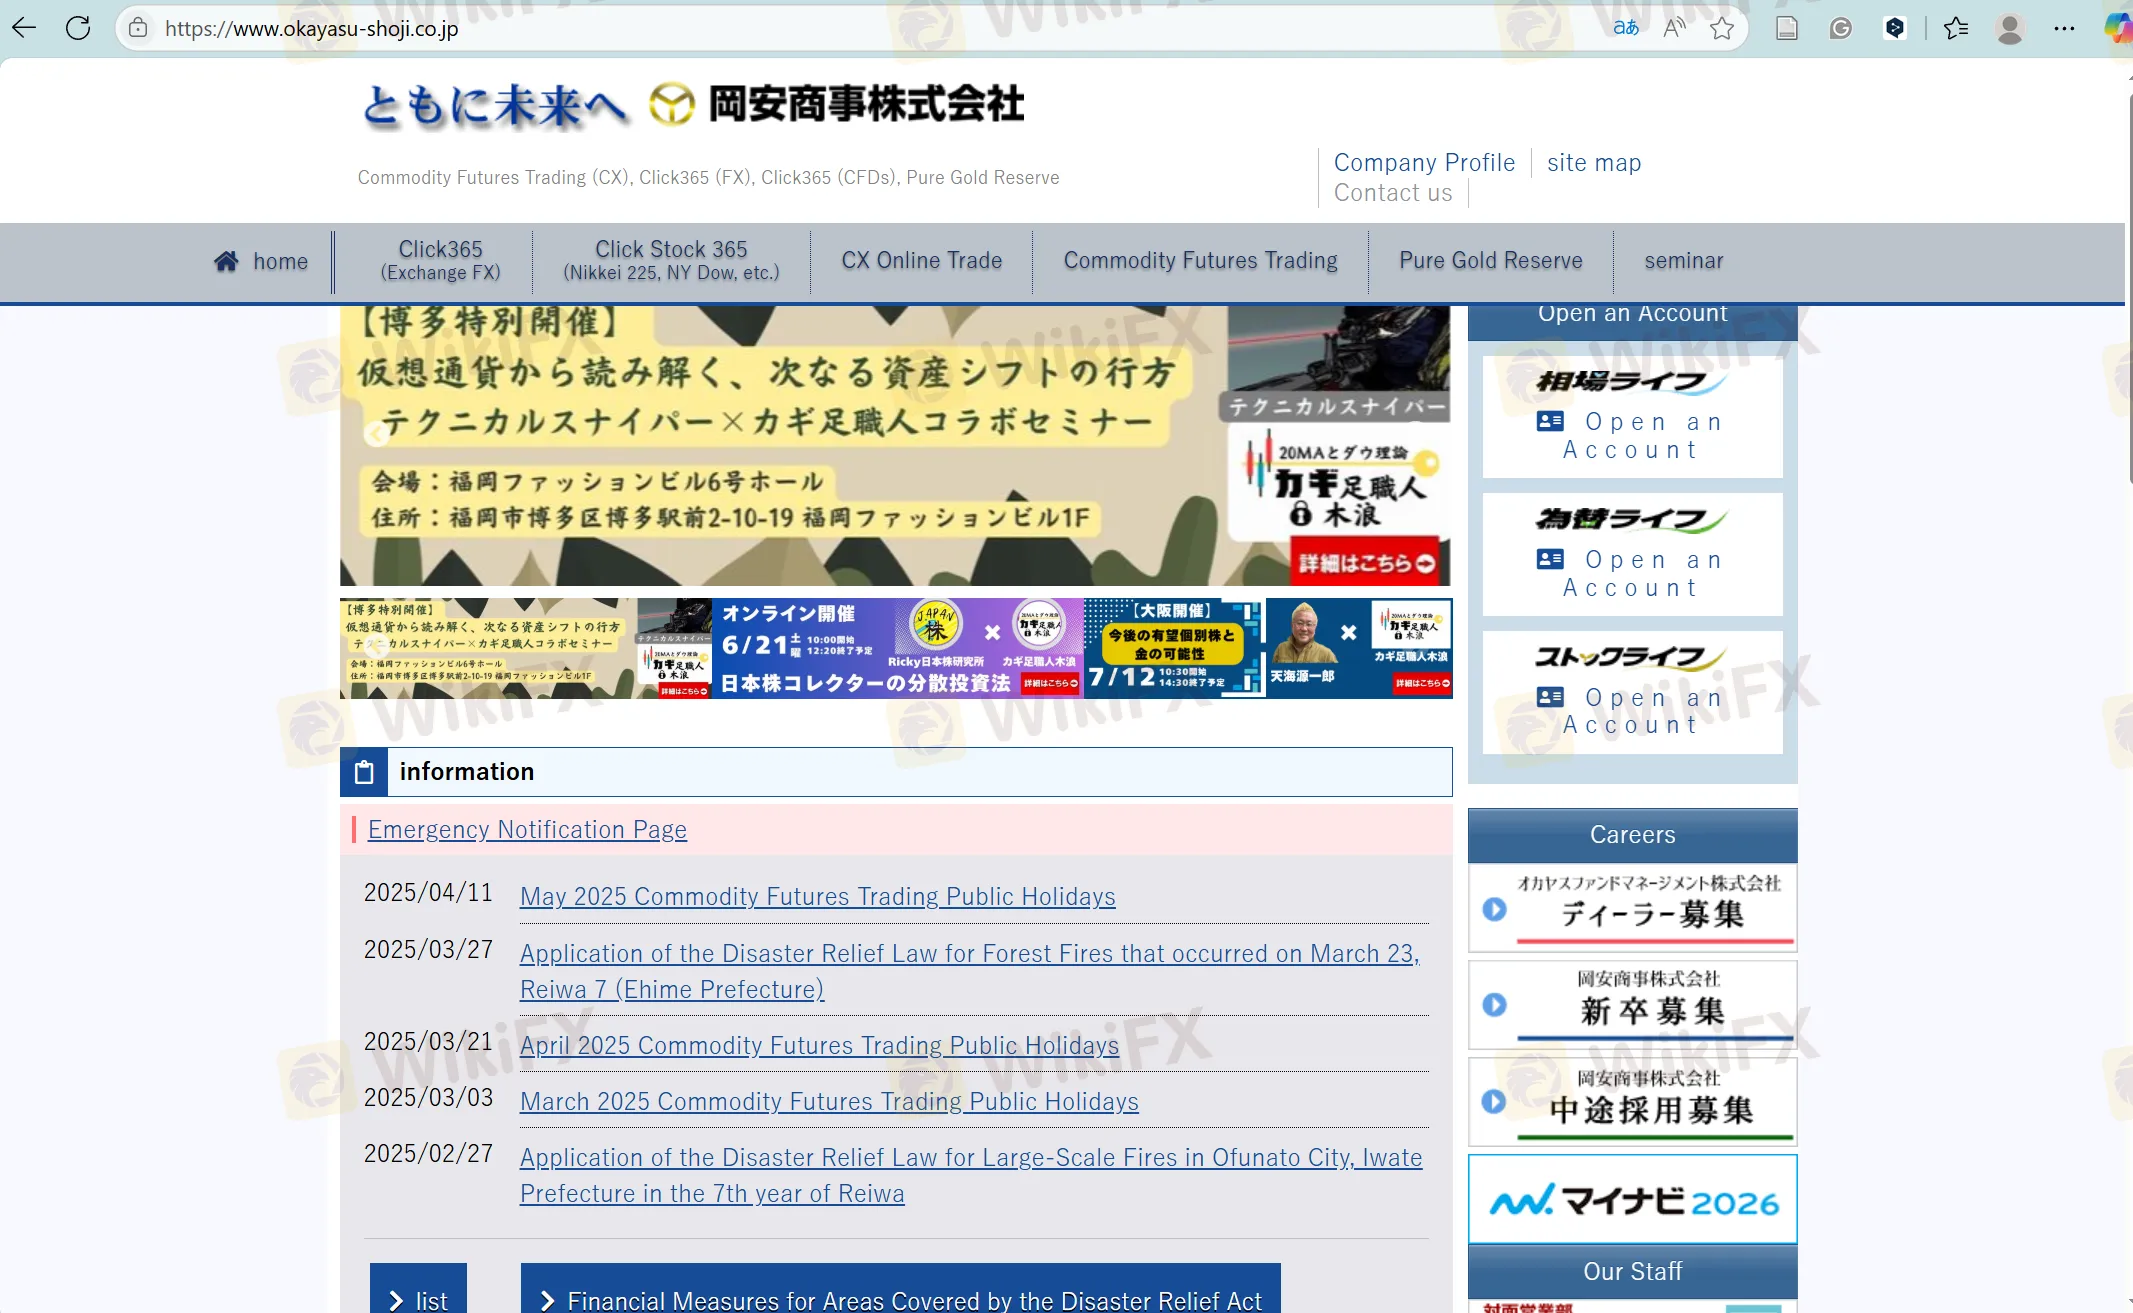Viewport: 2133px width, 1313px height.
Task: Click the favorites list toolbar icon
Action: 1956,28
